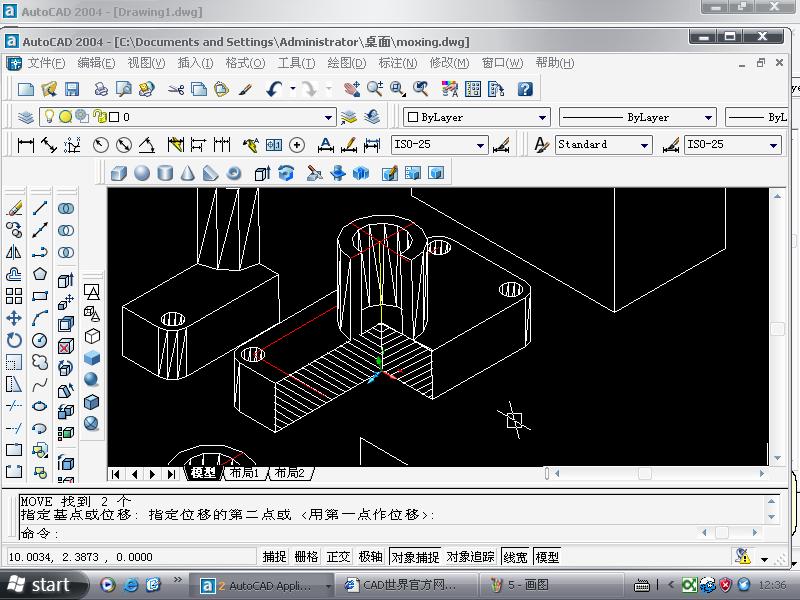Select the Rotate tool
800x600 pixels.
14,340
